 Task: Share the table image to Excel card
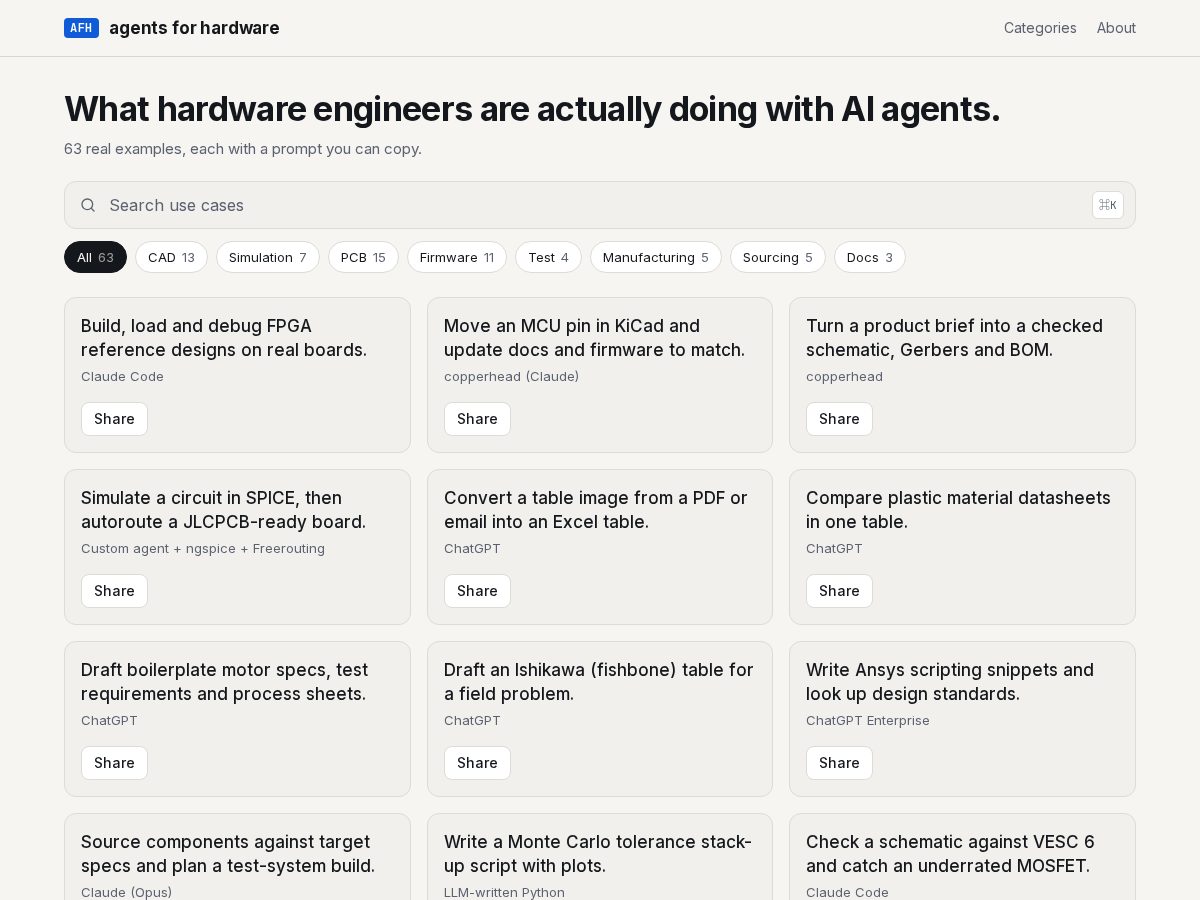477,591
